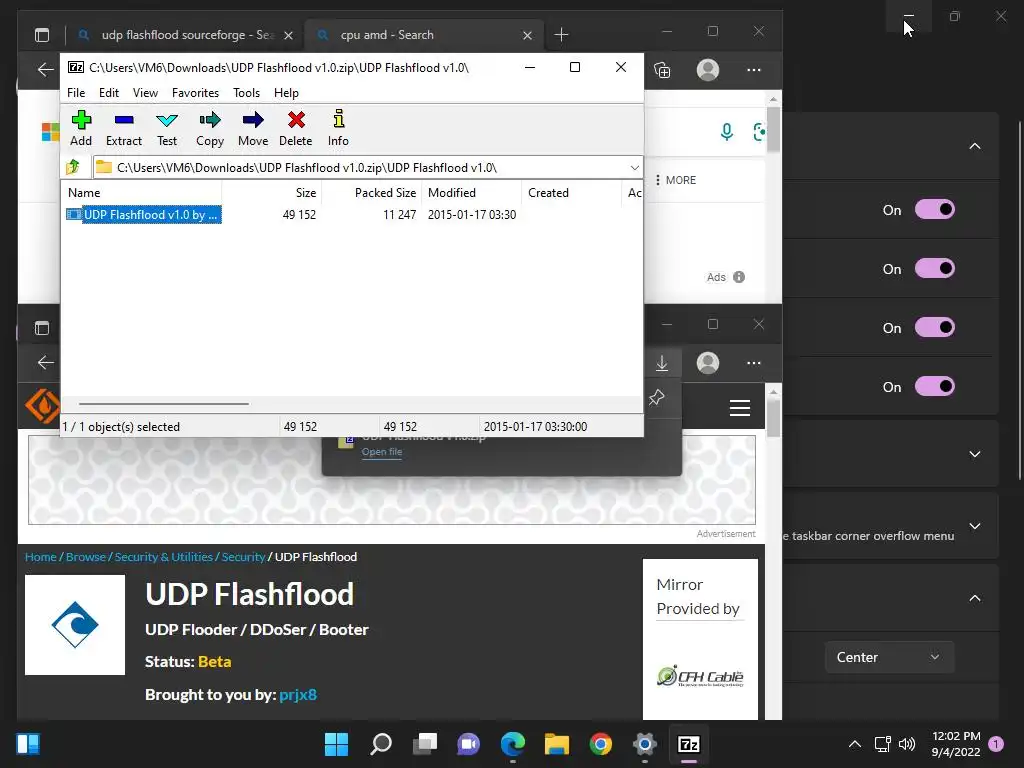Screen dimensions: 1024x768
Task: Click the Open file link
Action: point(382,451)
